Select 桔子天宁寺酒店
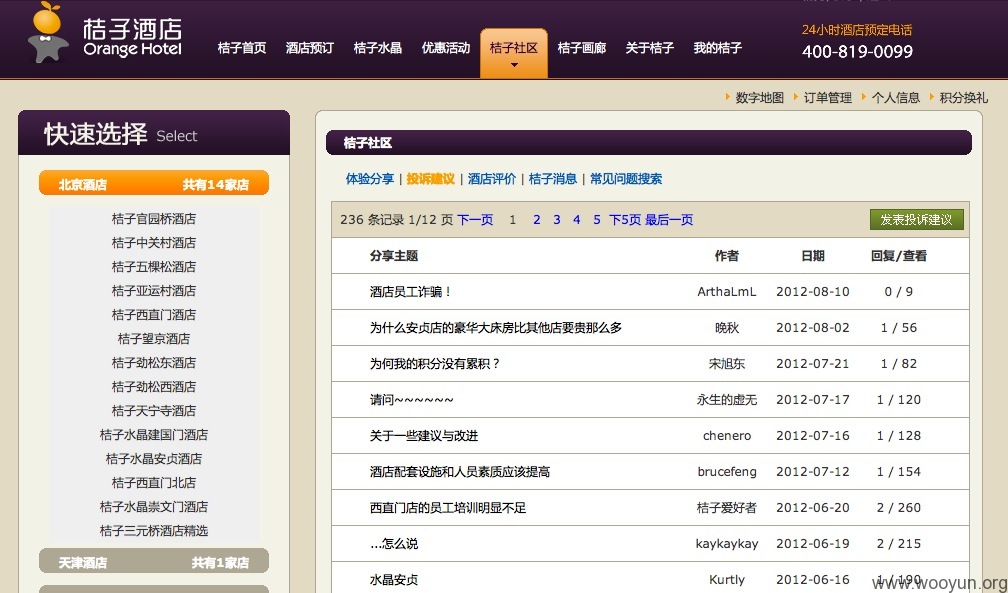 click(154, 410)
